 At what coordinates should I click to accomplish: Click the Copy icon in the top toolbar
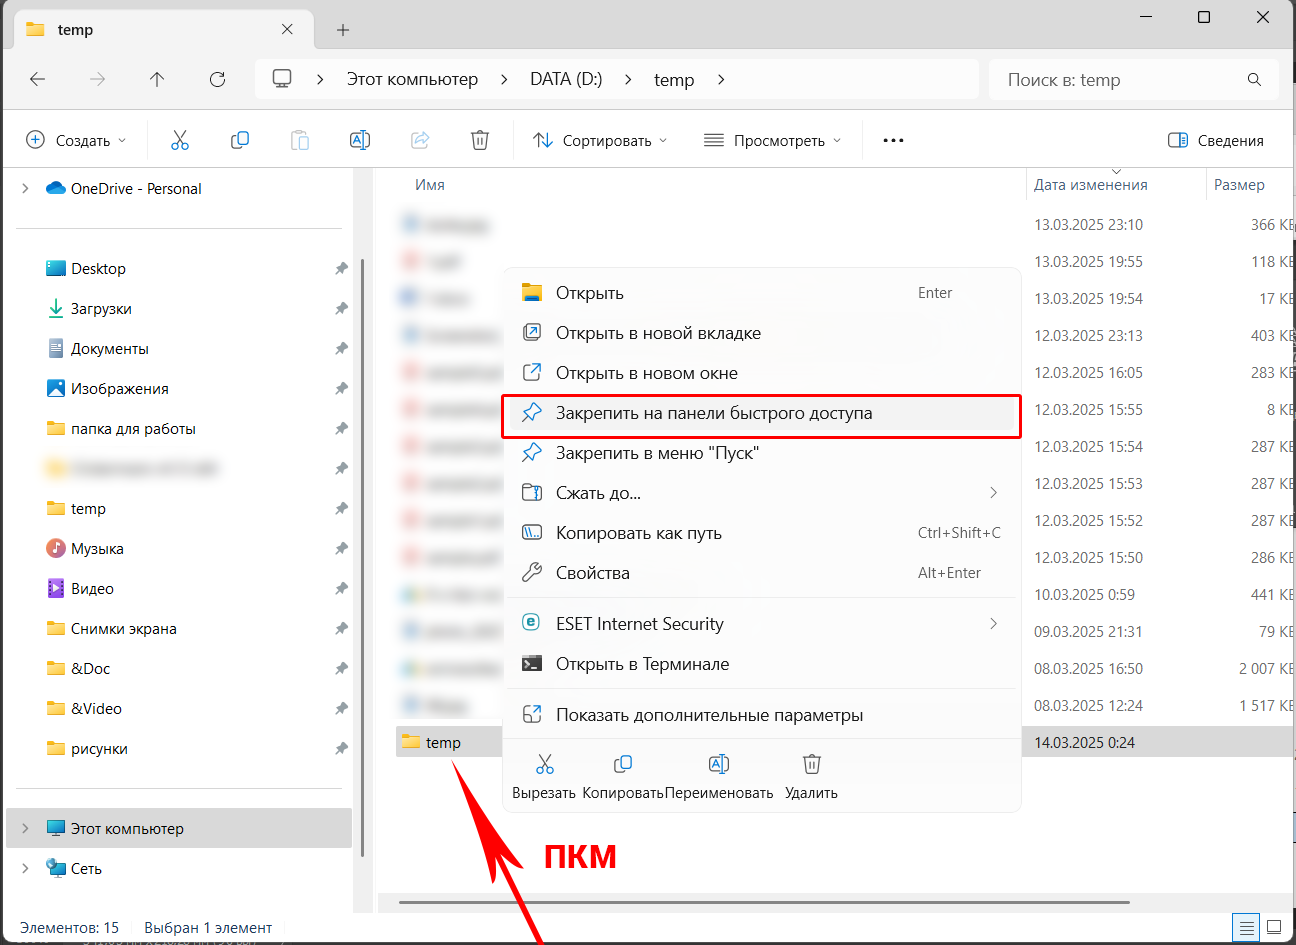(240, 141)
